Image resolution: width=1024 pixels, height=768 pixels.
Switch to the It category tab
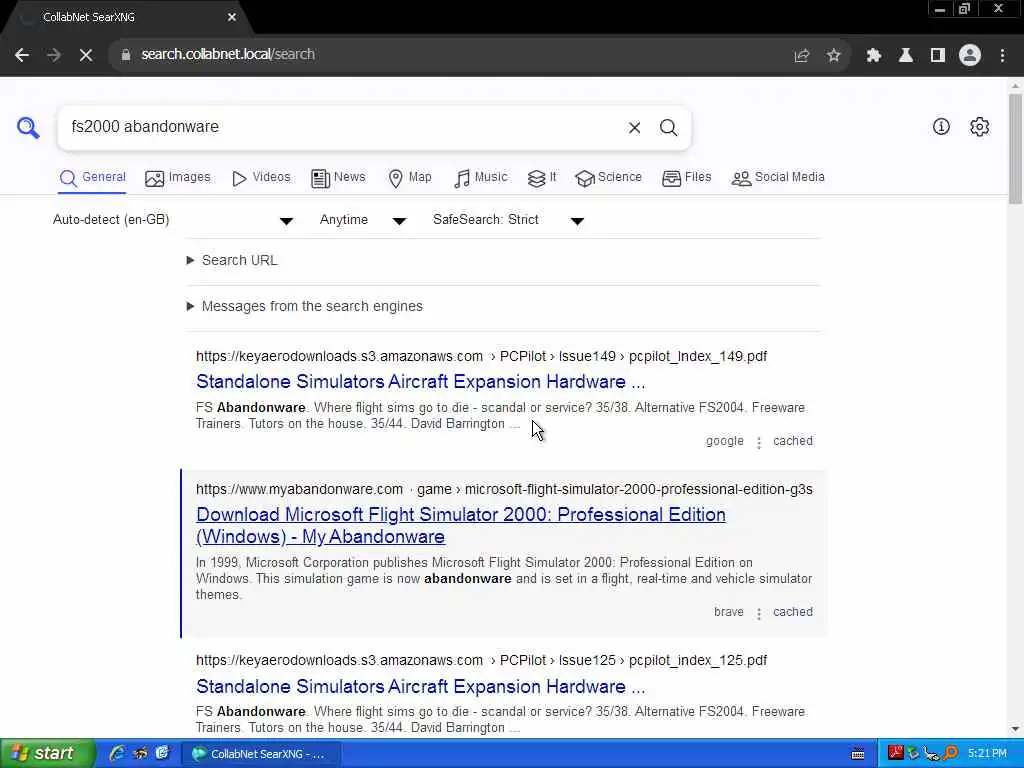pyautogui.click(x=542, y=178)
